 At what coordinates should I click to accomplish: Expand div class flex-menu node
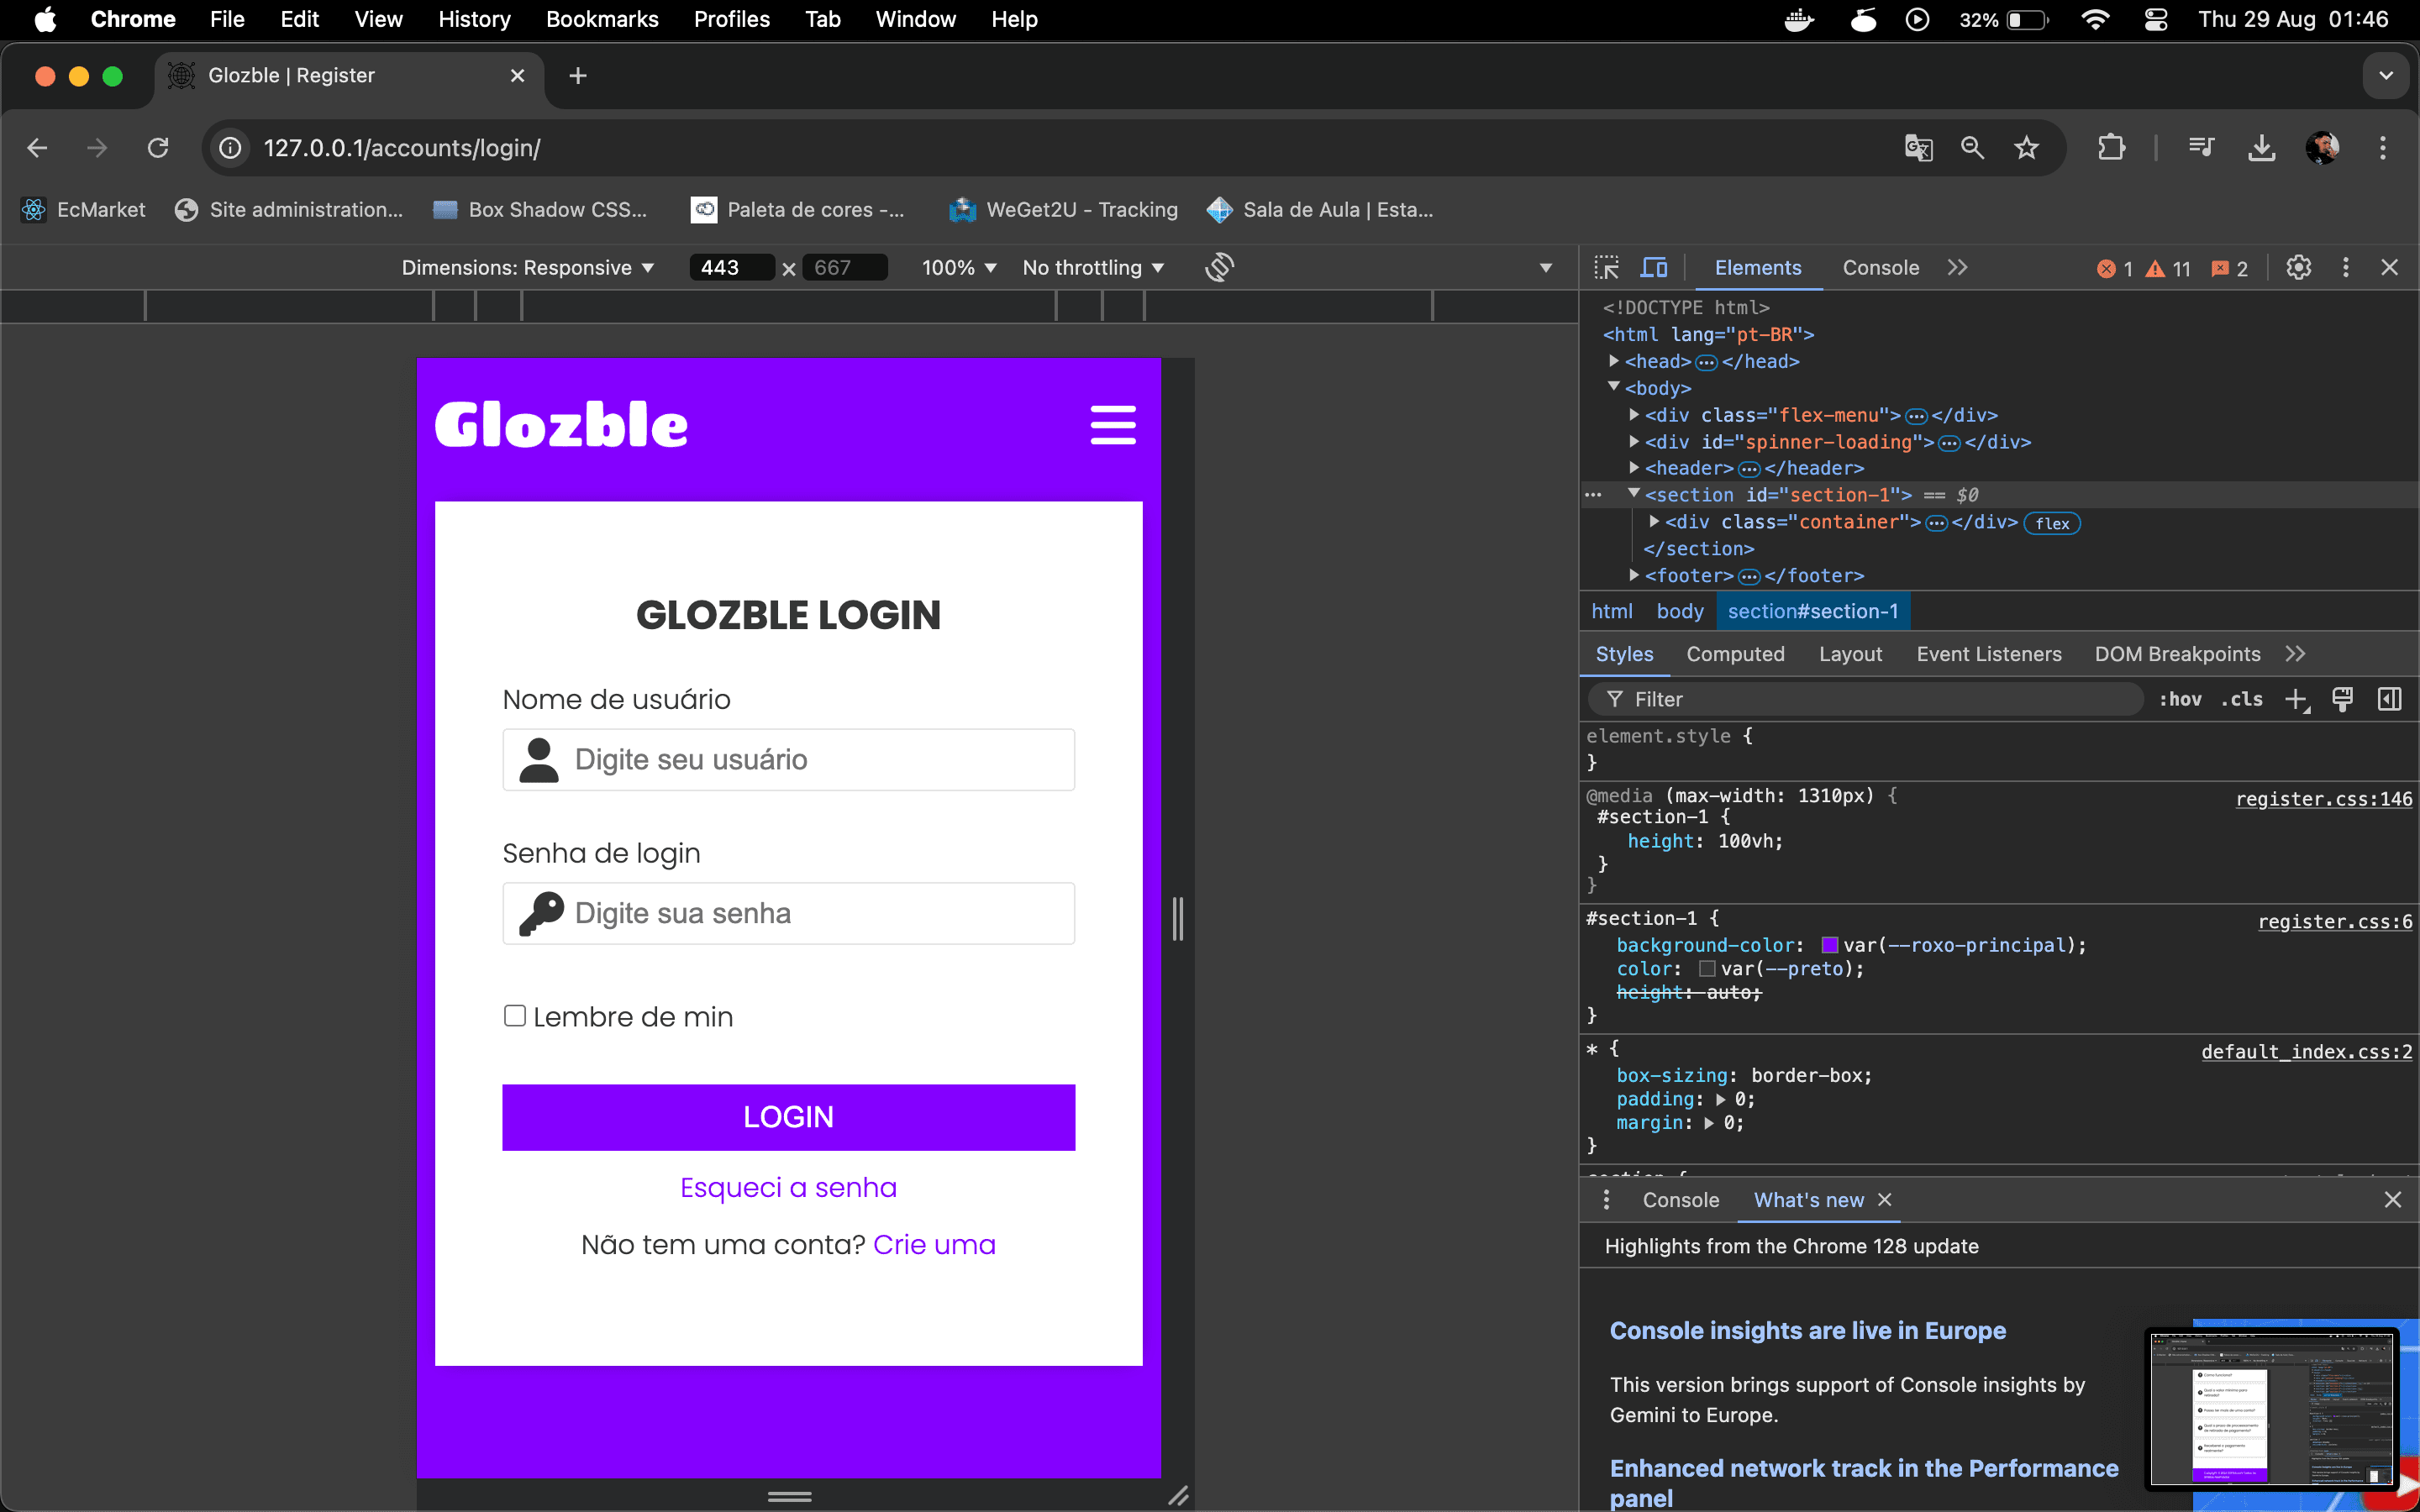[x=1633, y=414]
